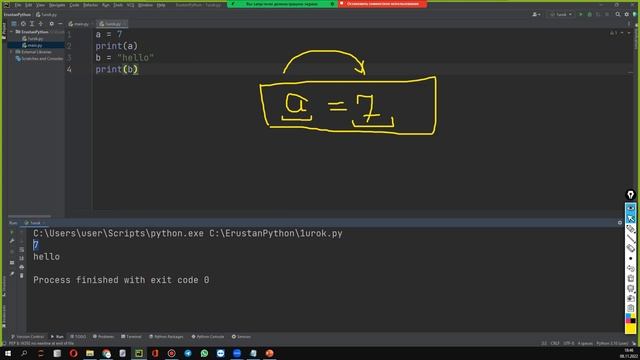Click ErustanPython breadcrumb in navigation bar
The width and height of the screenshot is (640, 360).
(x=17, y=15)
